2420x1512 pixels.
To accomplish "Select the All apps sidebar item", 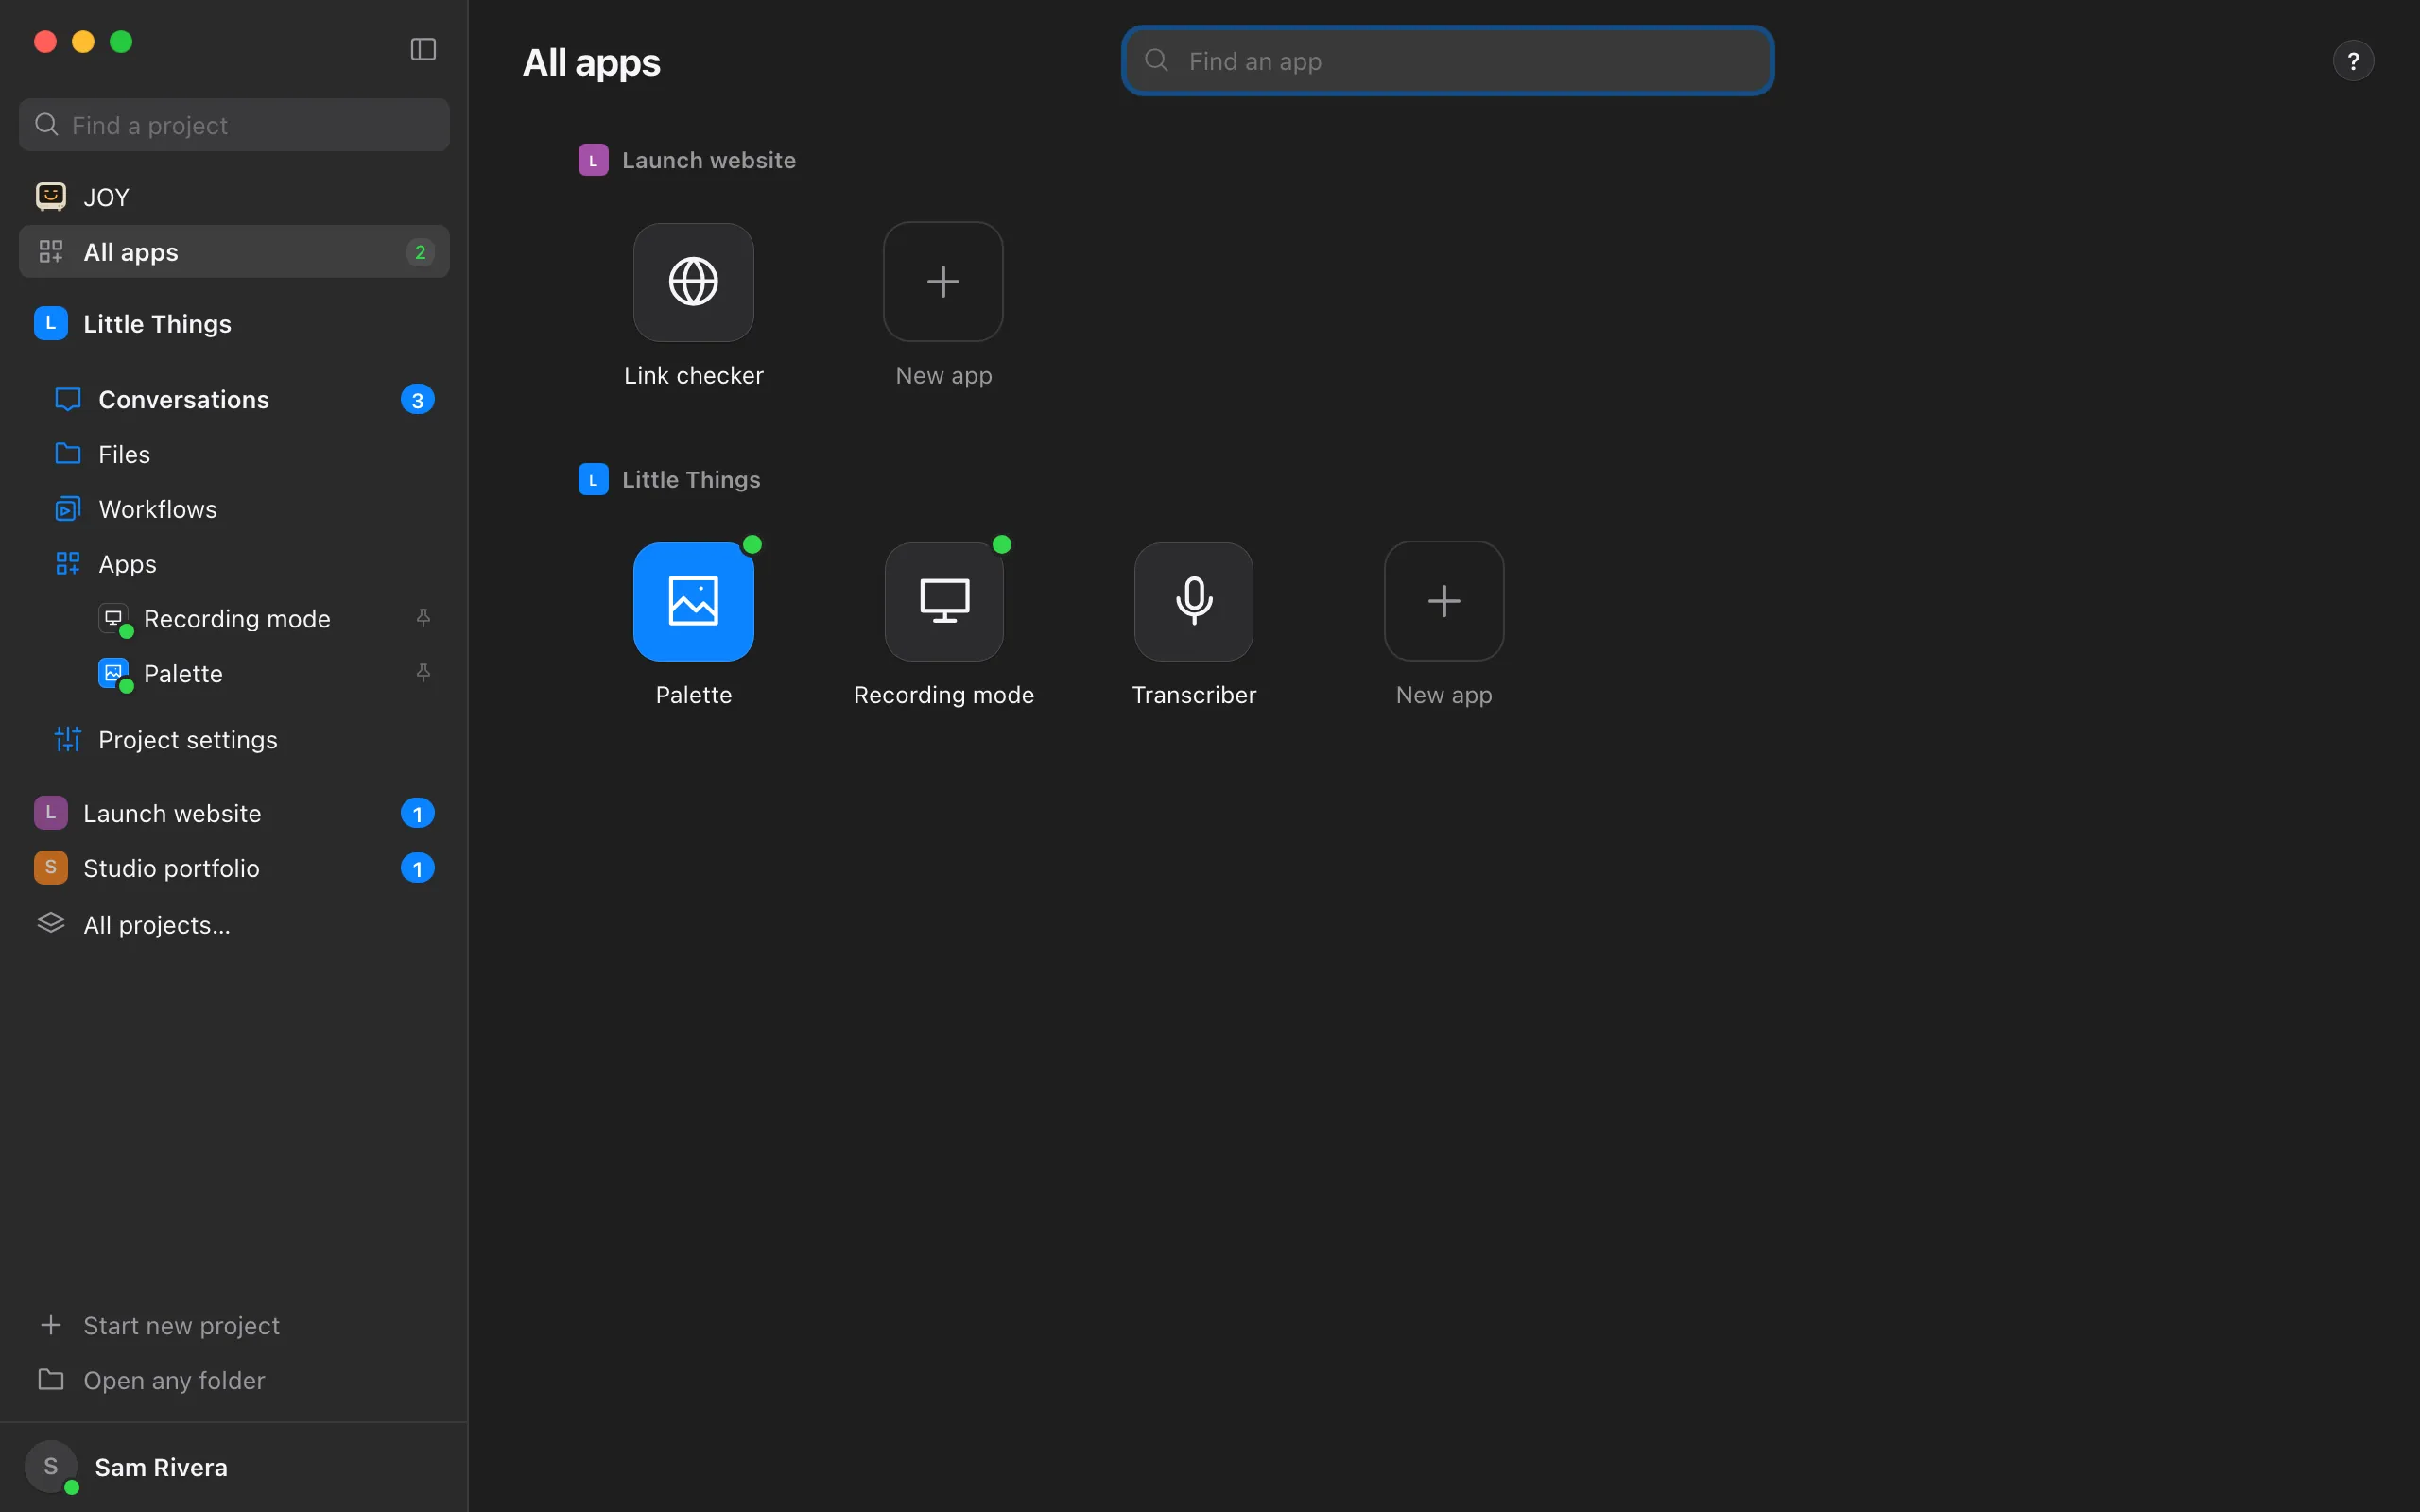I will tap(234, 252).
